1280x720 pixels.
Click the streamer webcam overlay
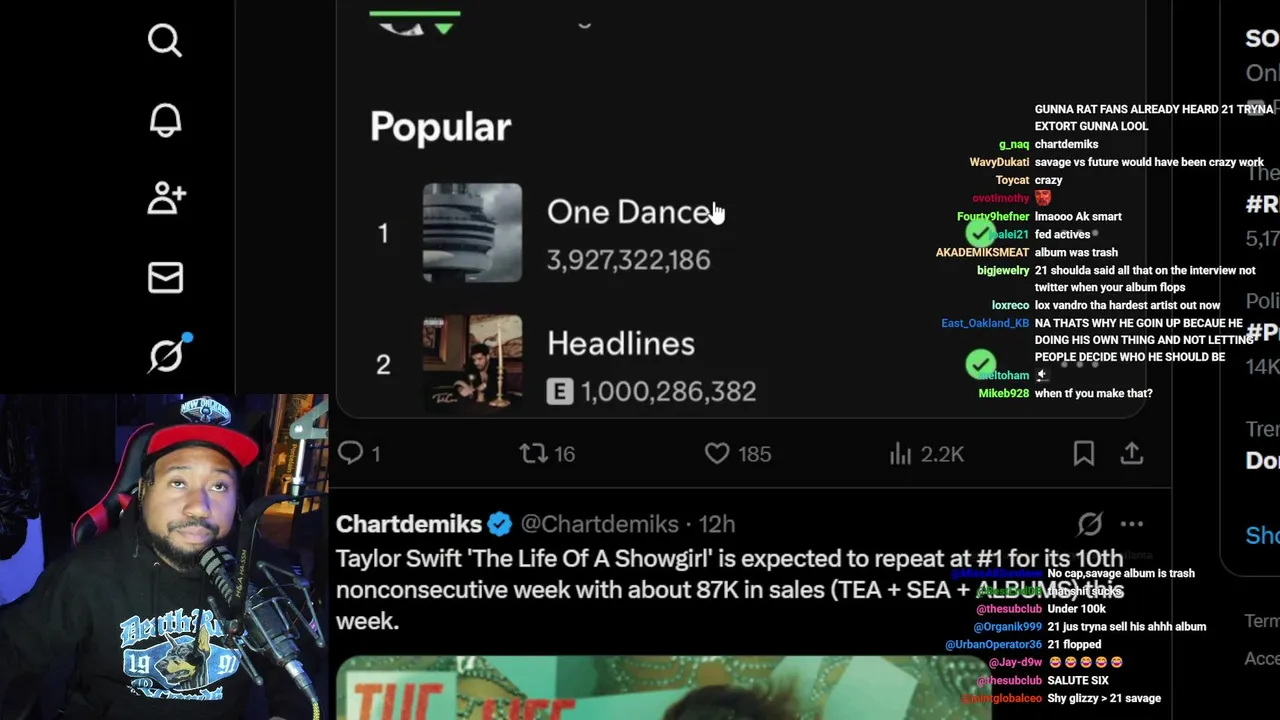click(164, 557)
